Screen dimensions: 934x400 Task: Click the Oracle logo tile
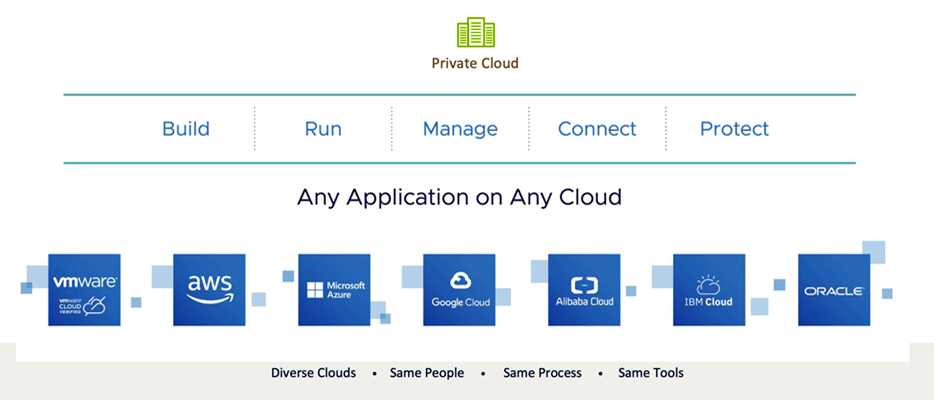point(834,290)
